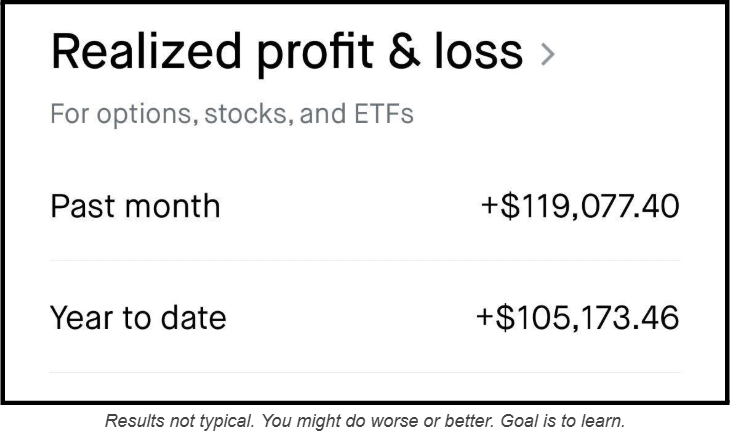731x432 pixels.
Task: Click the word "stocks" in the subtitle
Action: [x=236, y=113]
